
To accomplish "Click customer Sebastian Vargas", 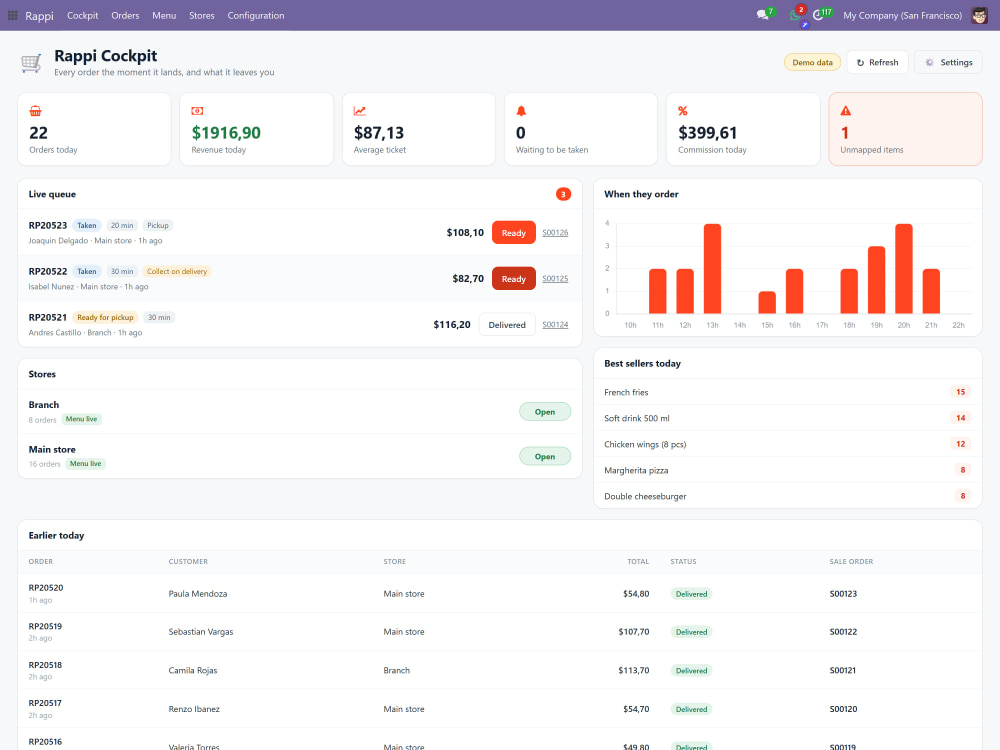I will pos(201,632).
